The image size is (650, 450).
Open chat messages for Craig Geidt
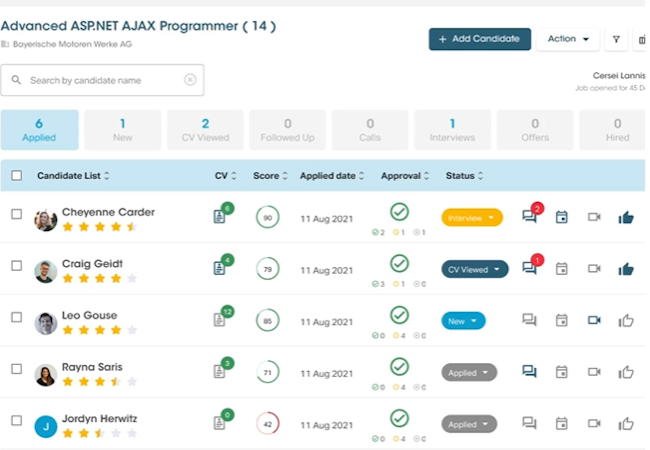click(529, 268)
